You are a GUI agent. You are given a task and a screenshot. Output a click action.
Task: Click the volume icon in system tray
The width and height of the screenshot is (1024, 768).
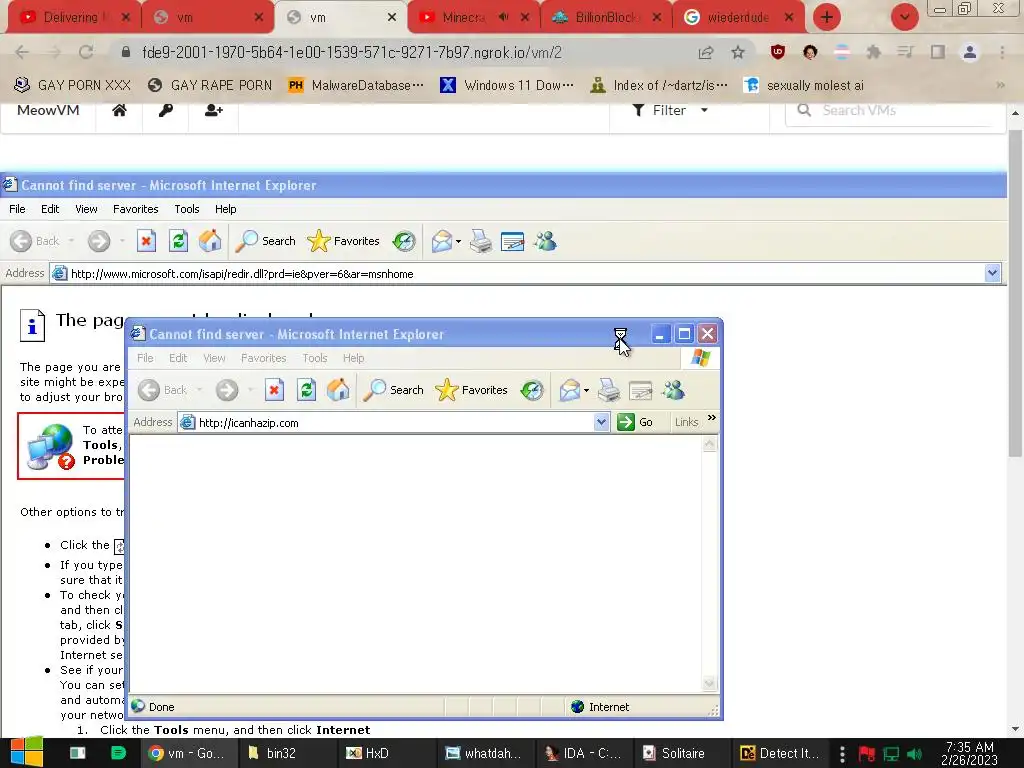click(x=914, y=754)
